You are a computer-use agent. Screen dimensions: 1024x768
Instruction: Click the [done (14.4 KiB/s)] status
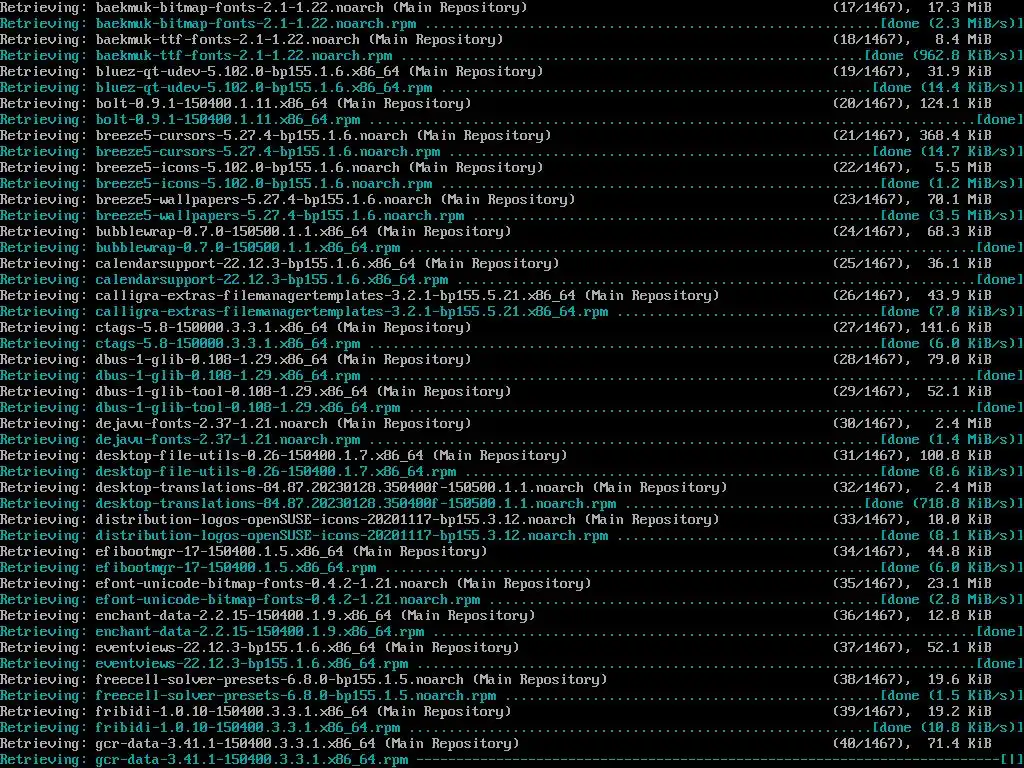coord(948,88)
